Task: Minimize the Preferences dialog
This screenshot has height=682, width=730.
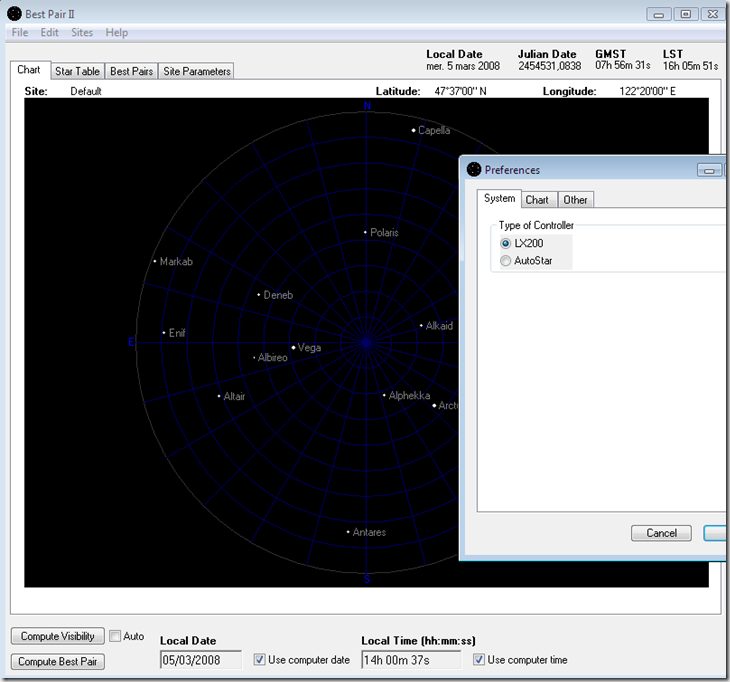Action: tap(709, 170)
